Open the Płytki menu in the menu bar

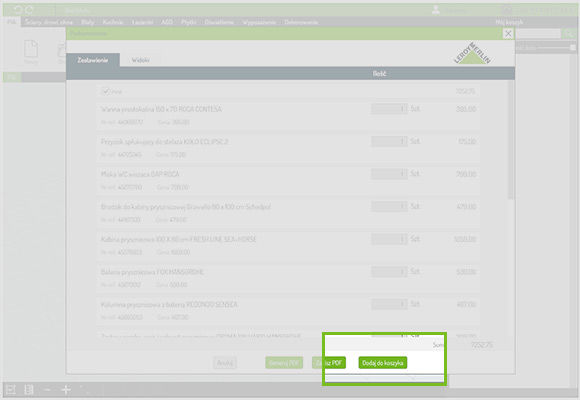(188, 22)
